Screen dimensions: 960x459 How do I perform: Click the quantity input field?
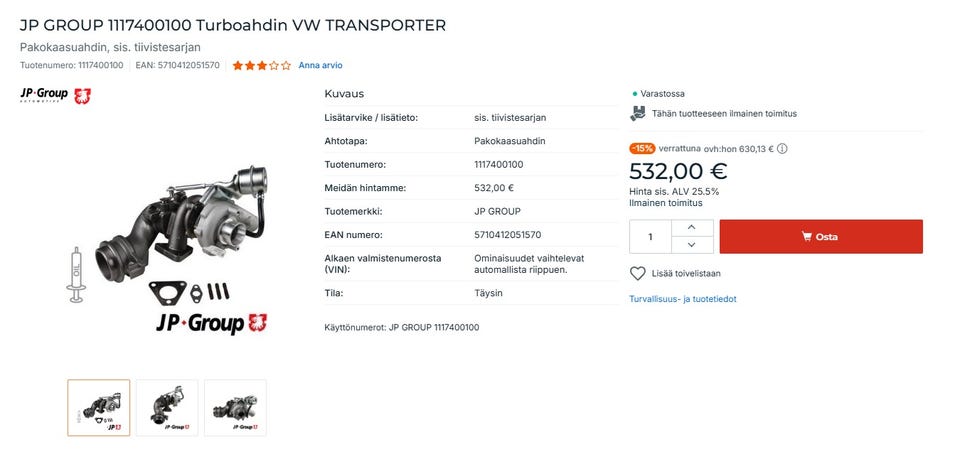click(651, 237)
